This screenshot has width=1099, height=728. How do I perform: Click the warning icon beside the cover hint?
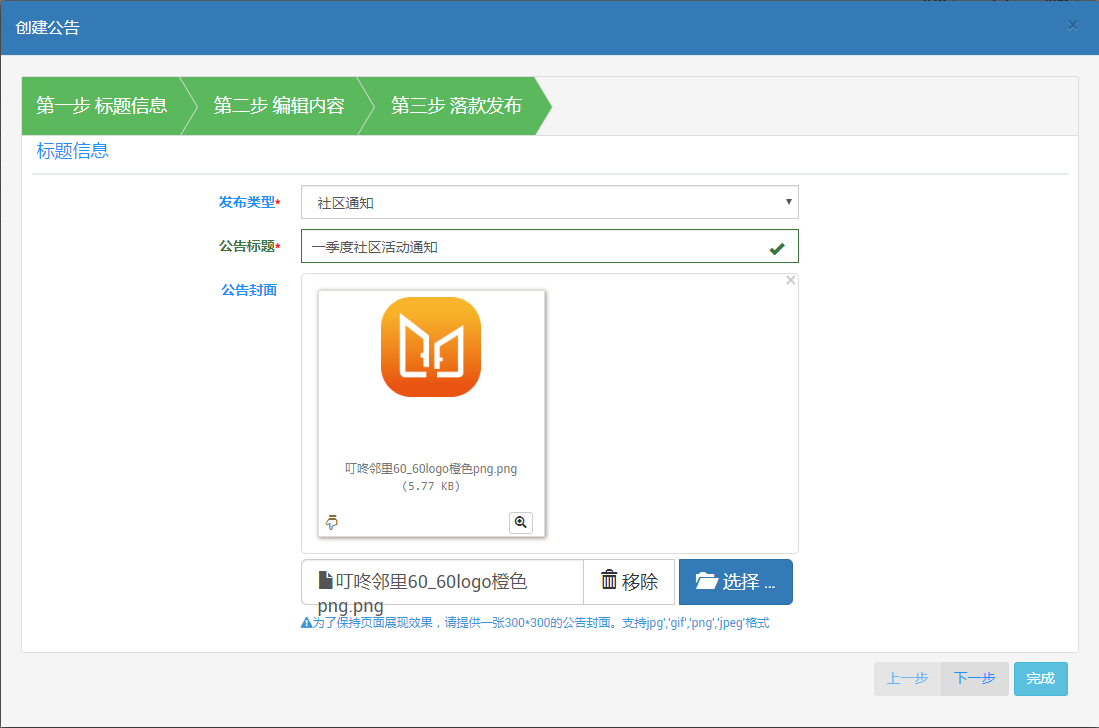tap(306, 623)
